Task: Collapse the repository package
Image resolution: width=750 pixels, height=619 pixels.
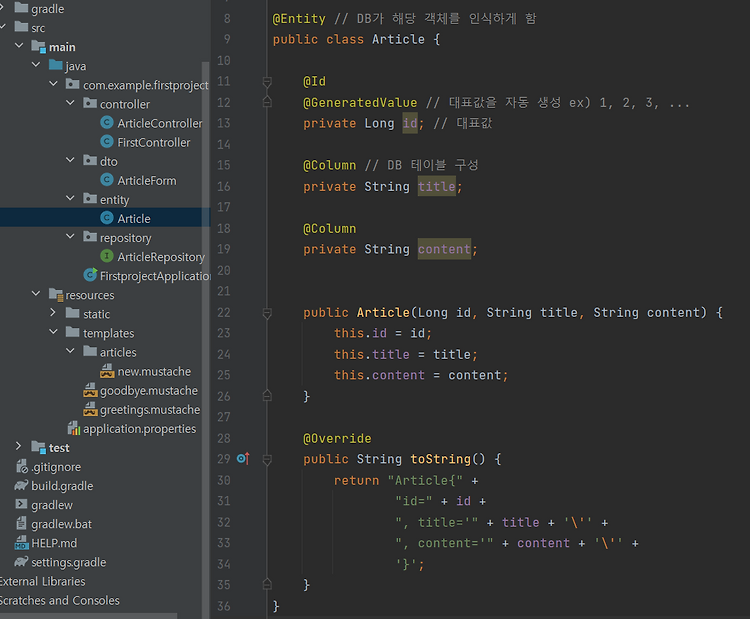Action: [70, 236]
